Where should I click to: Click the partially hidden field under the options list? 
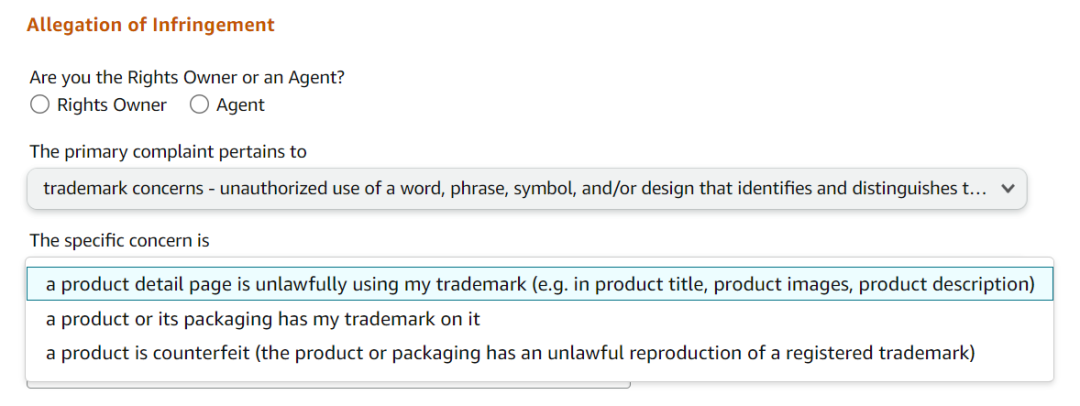(x=328, y=385)
